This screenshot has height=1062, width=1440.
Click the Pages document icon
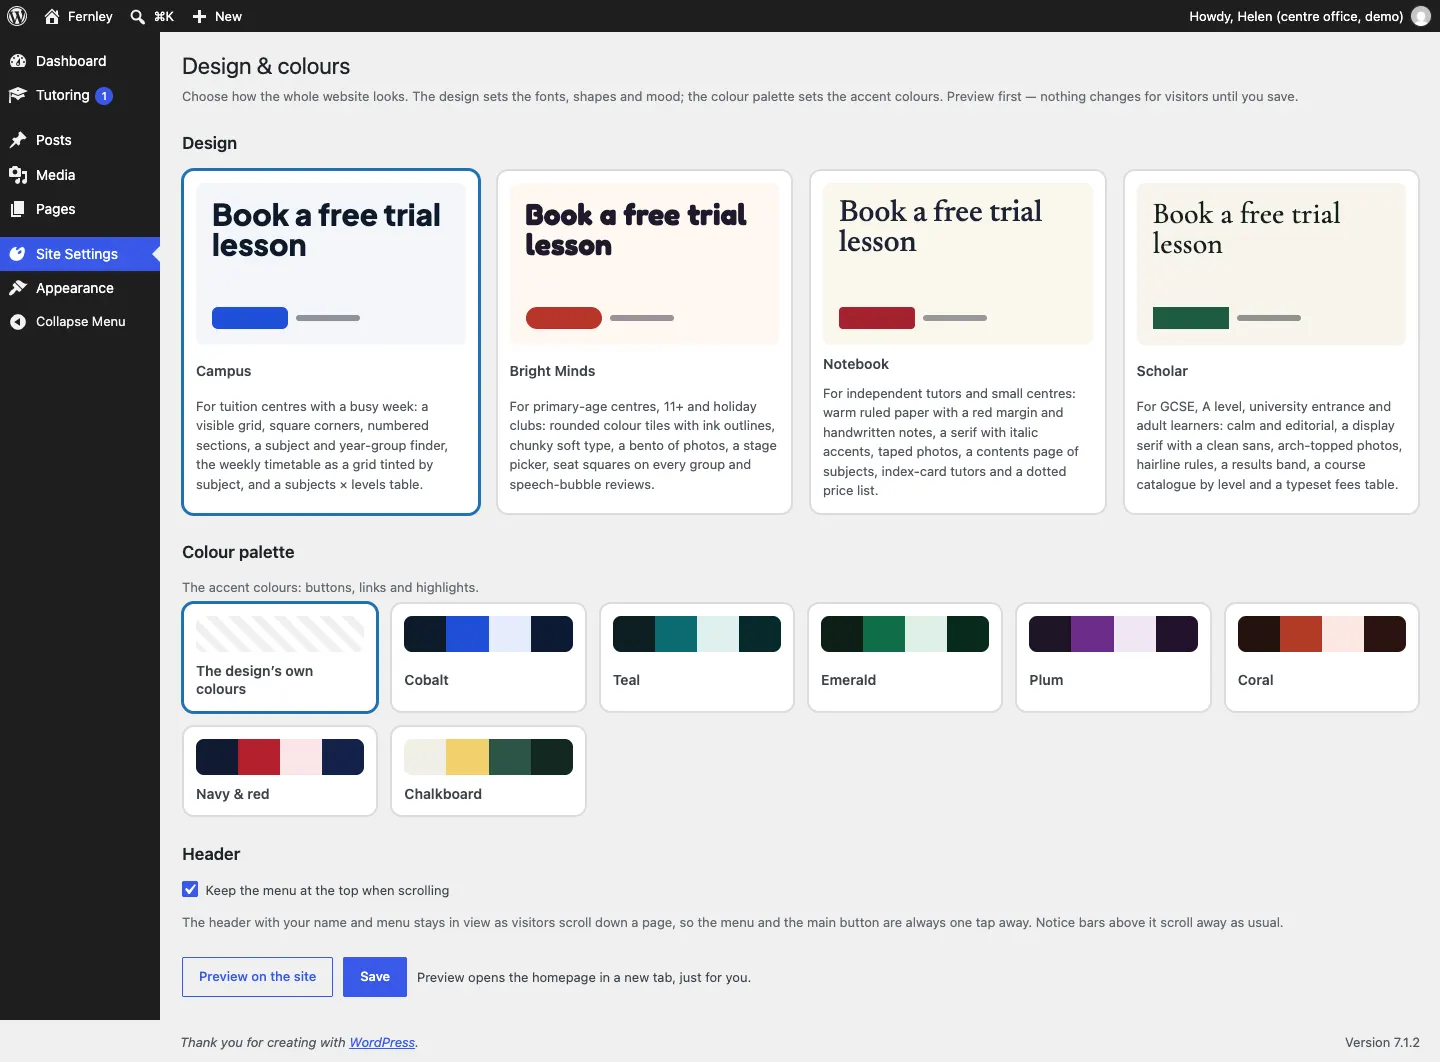[18, 209]
